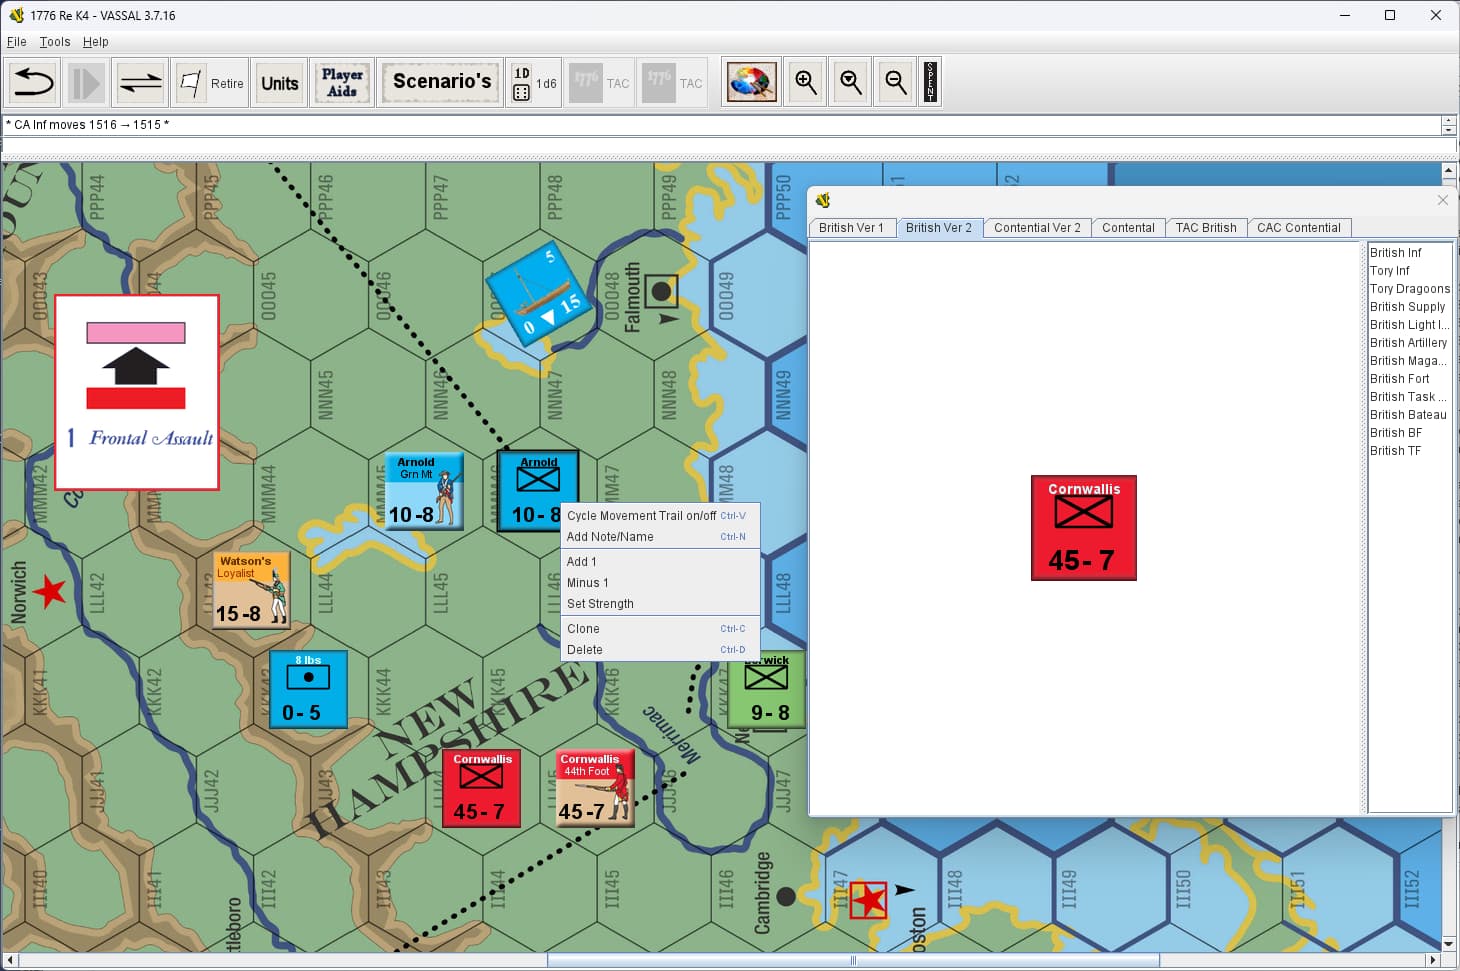Open the Help menu
The height and width of the screenshot is (971, 1460).
point(96,42)
